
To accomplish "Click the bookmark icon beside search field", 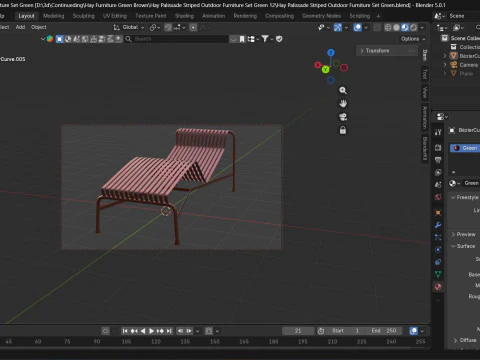I will [242, 39].
